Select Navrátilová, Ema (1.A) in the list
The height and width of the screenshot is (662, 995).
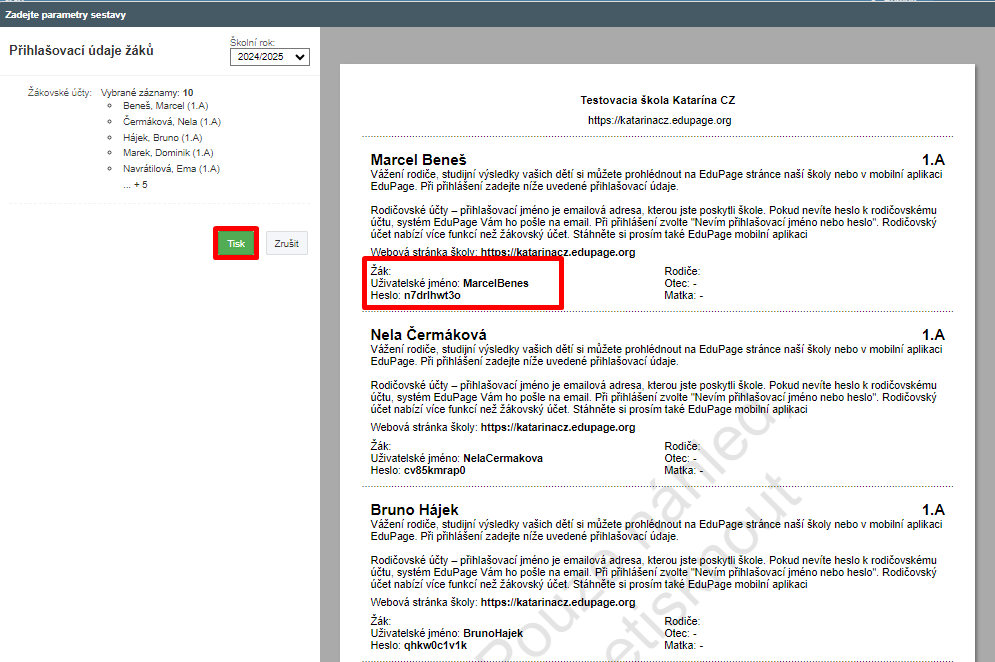171,169
